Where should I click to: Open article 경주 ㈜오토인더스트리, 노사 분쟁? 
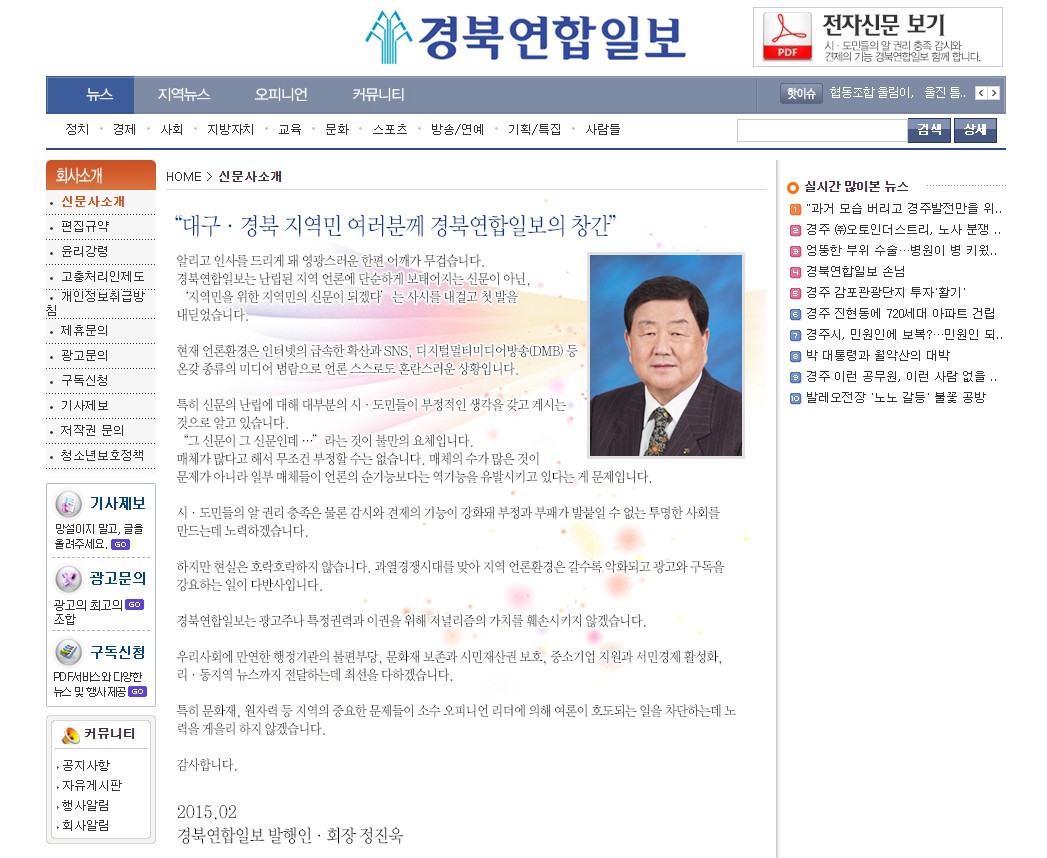pos(903,230)
